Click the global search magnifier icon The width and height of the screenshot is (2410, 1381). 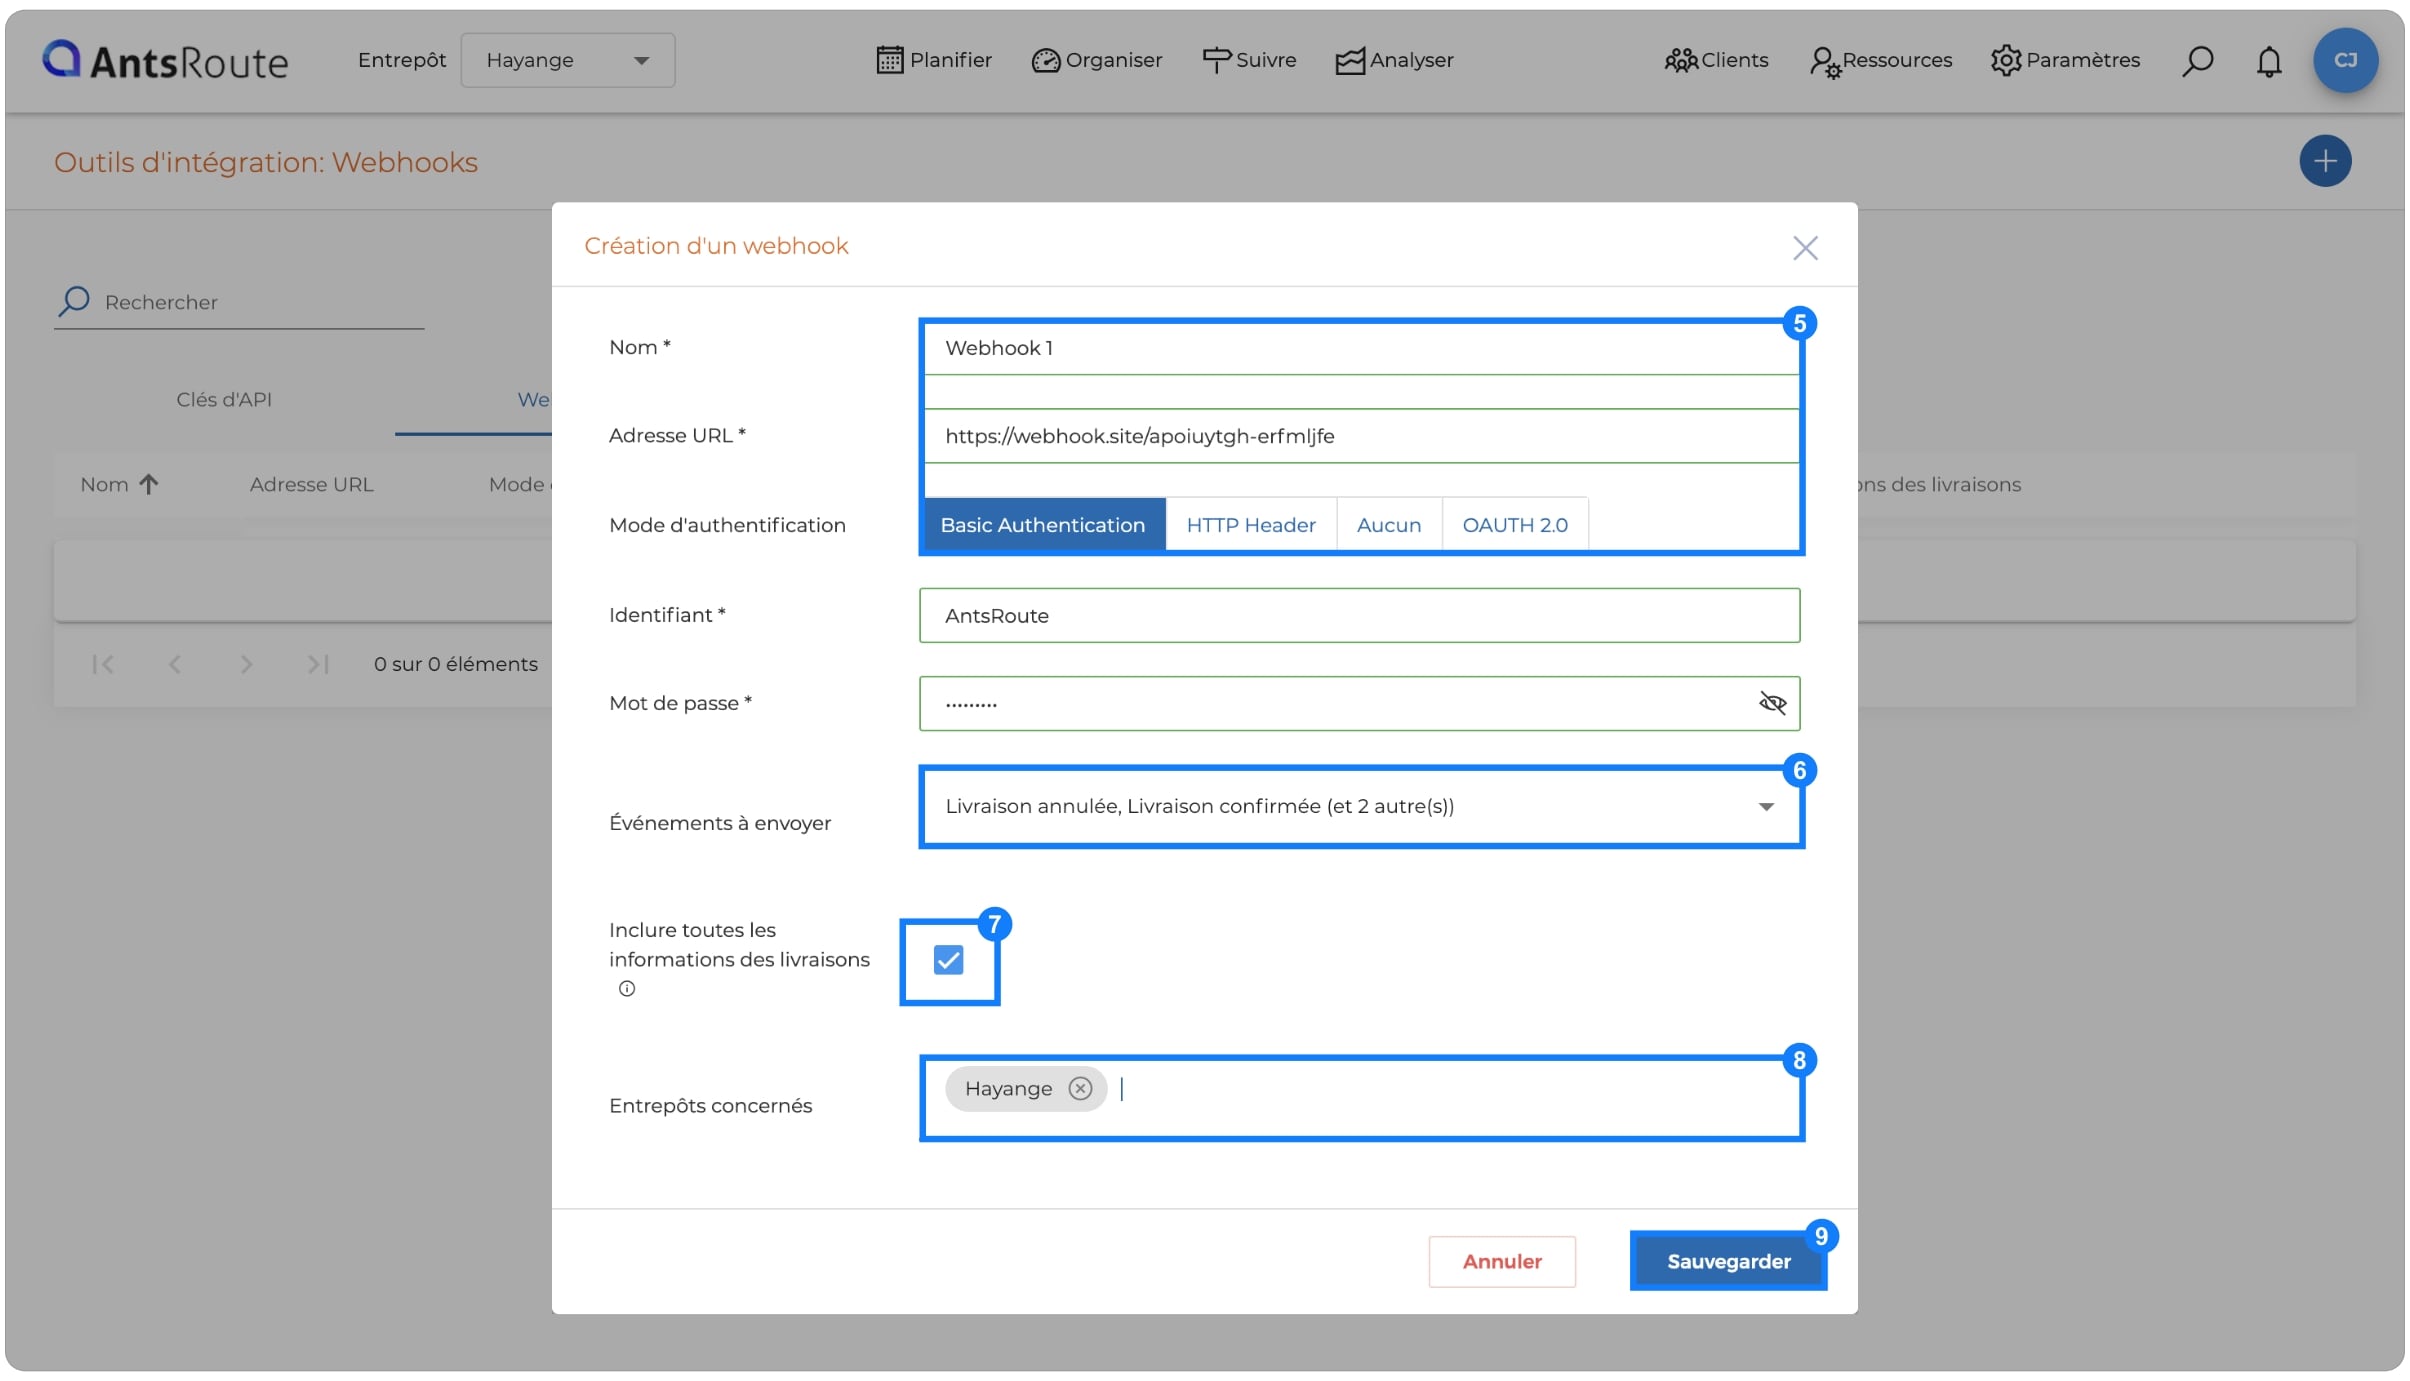coord(2197,61)
